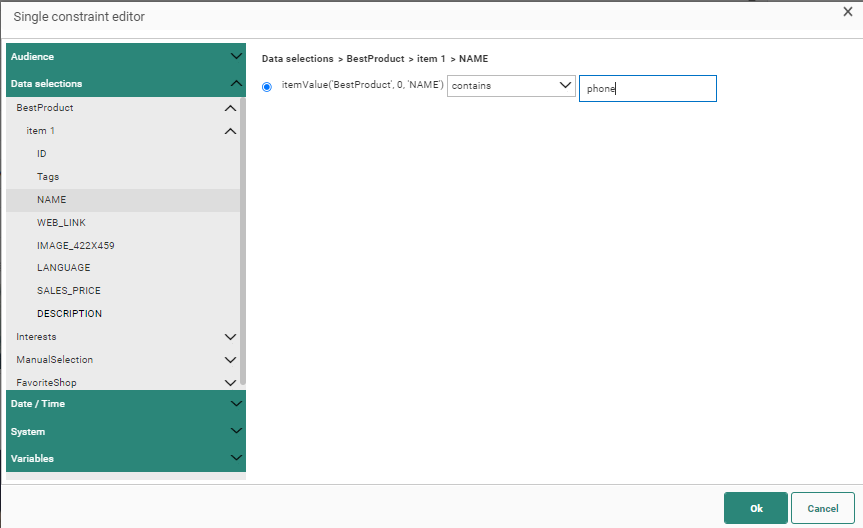The image size is (863, 528).
Task: Select the SALES_PRICE field
Action: pos(69,291)
